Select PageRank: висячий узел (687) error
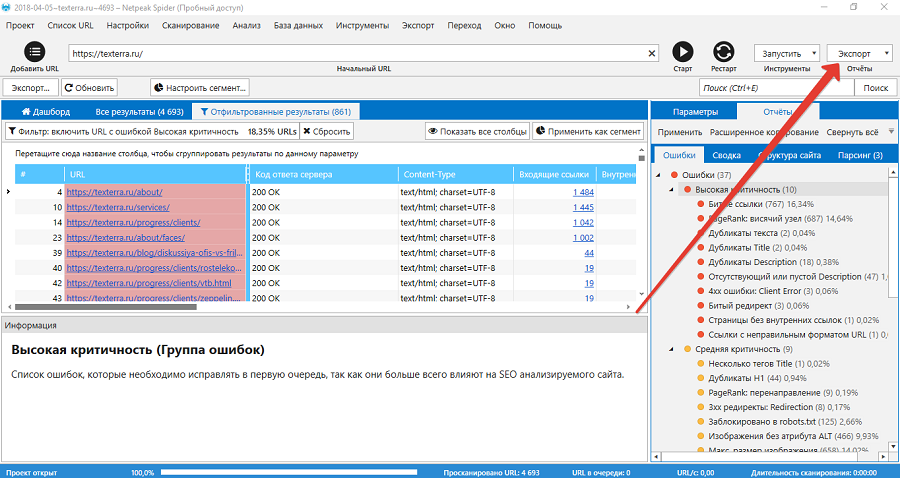This screenshot has height=478, width=900. [780, 219]
